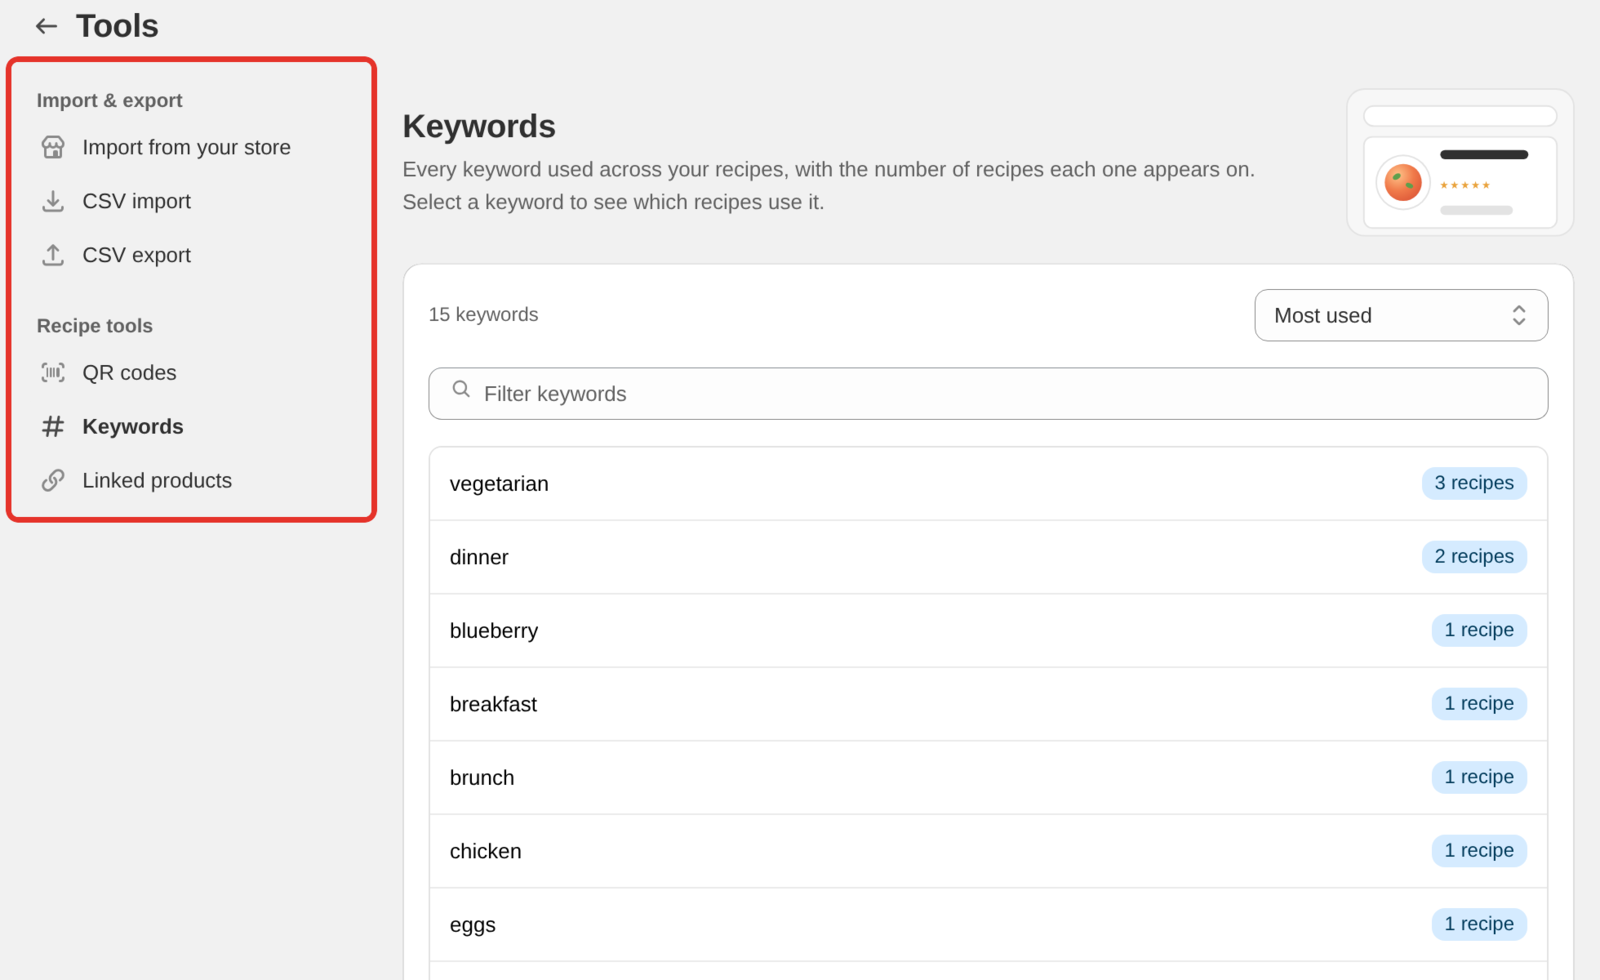Open the Most used sort dropdown
This screenshot has height=980, width=1600.
click(1401, 315)
